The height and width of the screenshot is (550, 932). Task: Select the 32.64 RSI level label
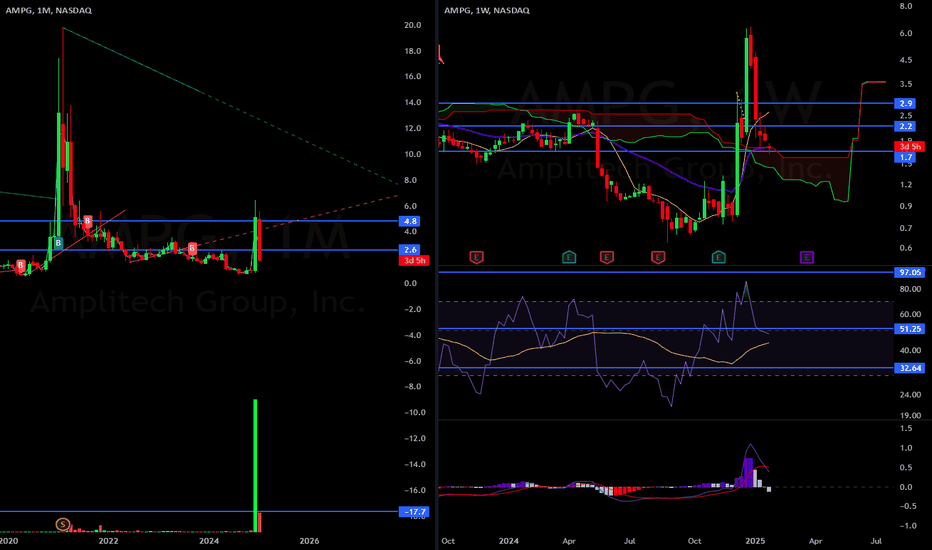tap(909, 368)
